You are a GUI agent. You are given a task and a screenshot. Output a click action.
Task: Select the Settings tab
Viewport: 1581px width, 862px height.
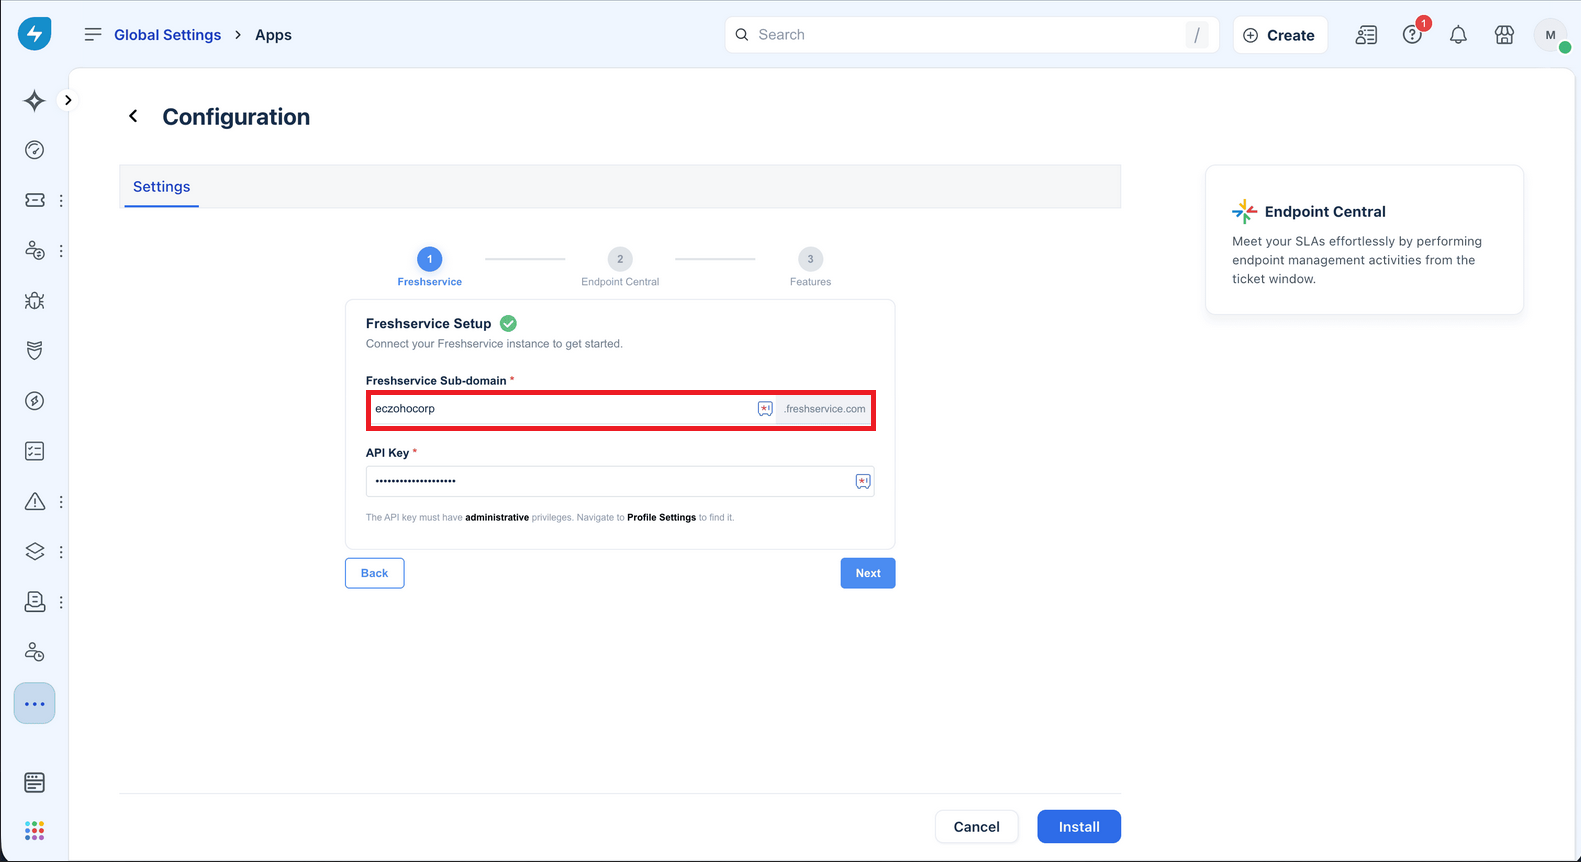click(161, 187)
